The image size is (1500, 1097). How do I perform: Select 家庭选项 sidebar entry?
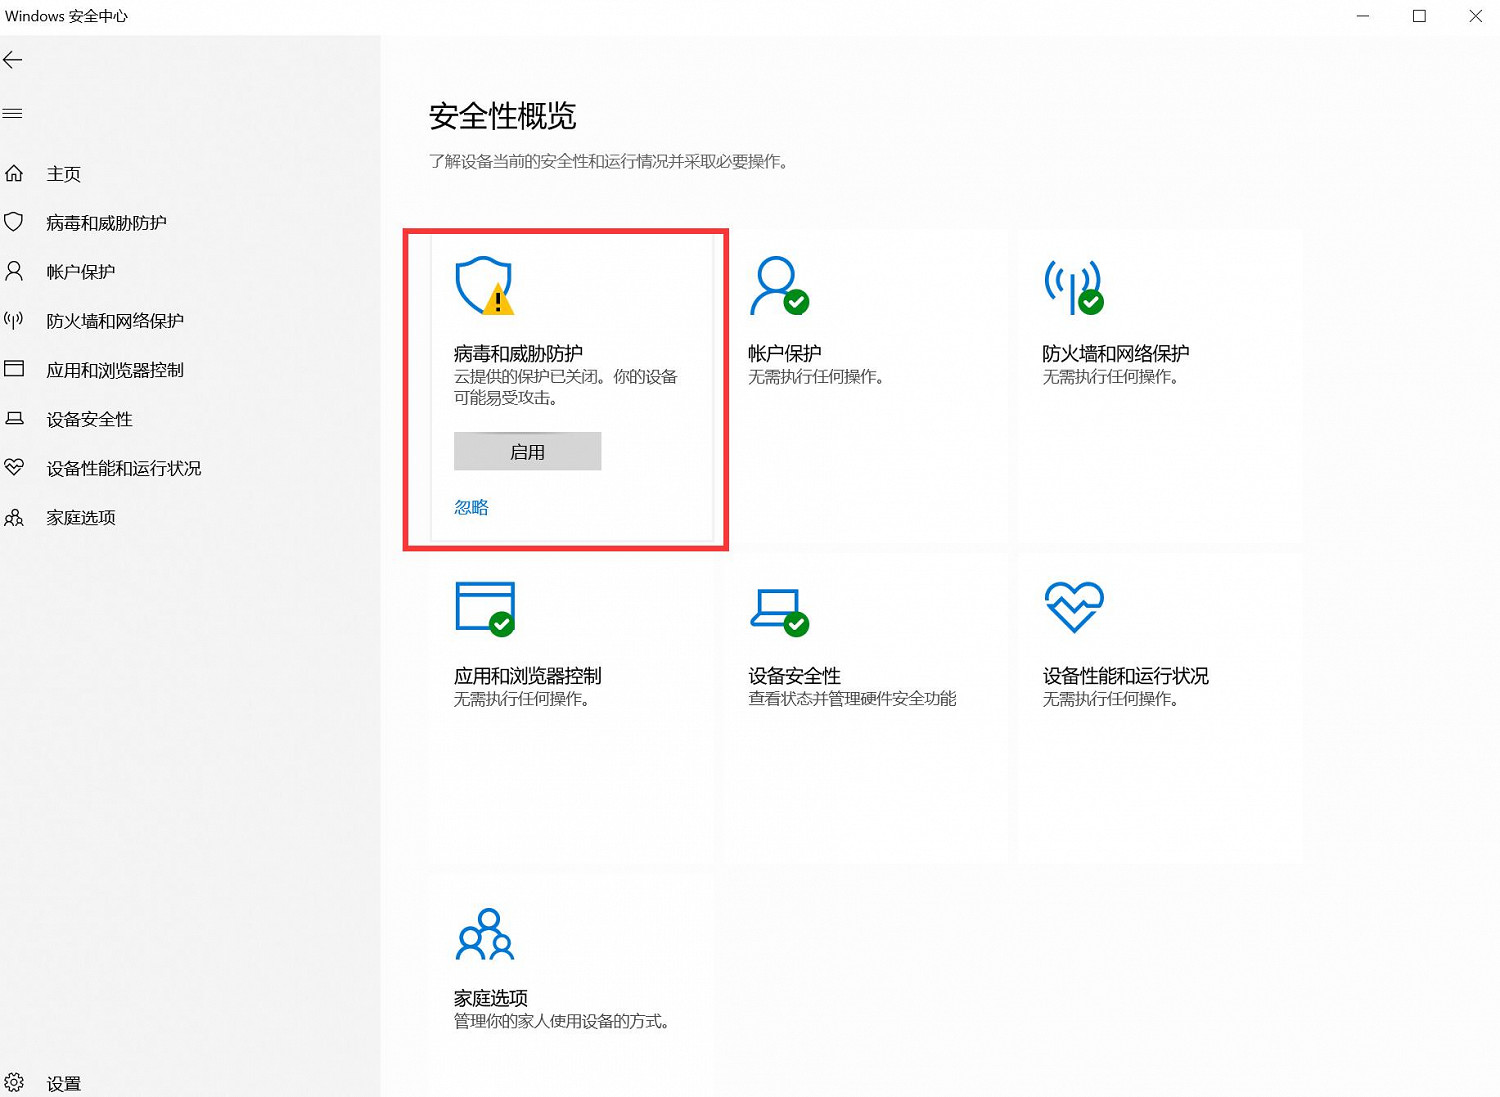pos(79,517)
